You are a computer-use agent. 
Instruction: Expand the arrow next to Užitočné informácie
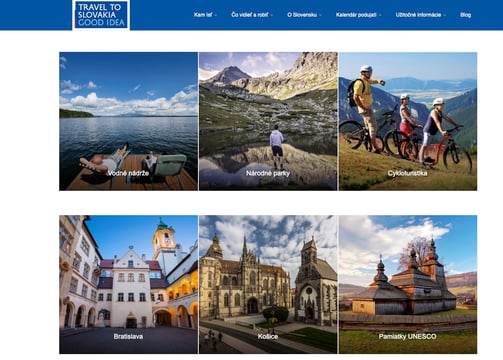444,15
